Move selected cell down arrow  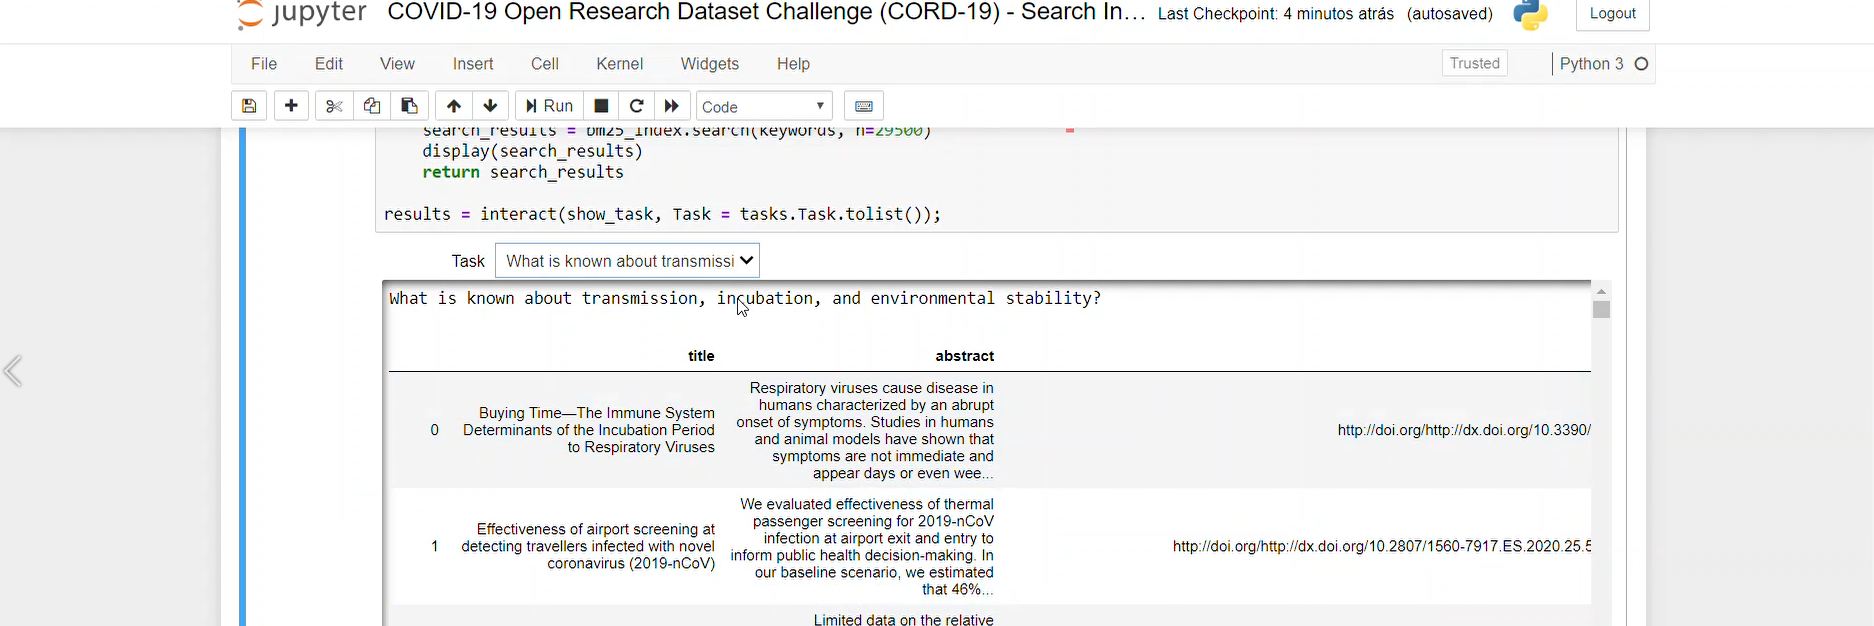pos(490,106)
